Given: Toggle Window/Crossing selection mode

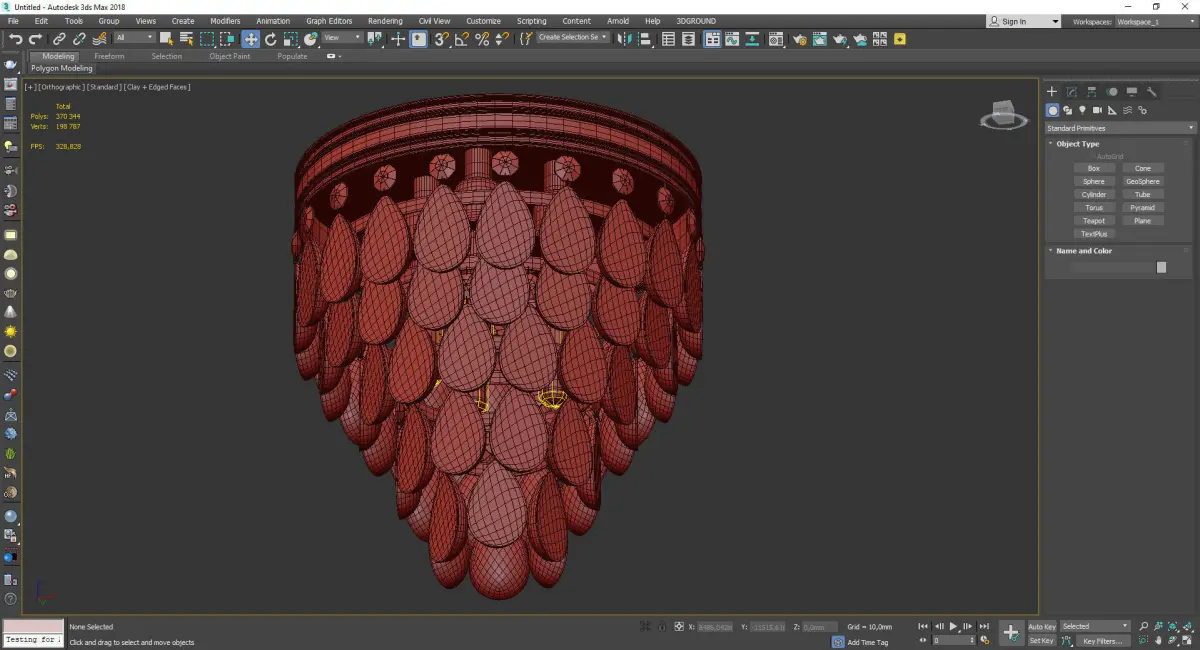Looking at the screenshot, I should pos(227,39).
